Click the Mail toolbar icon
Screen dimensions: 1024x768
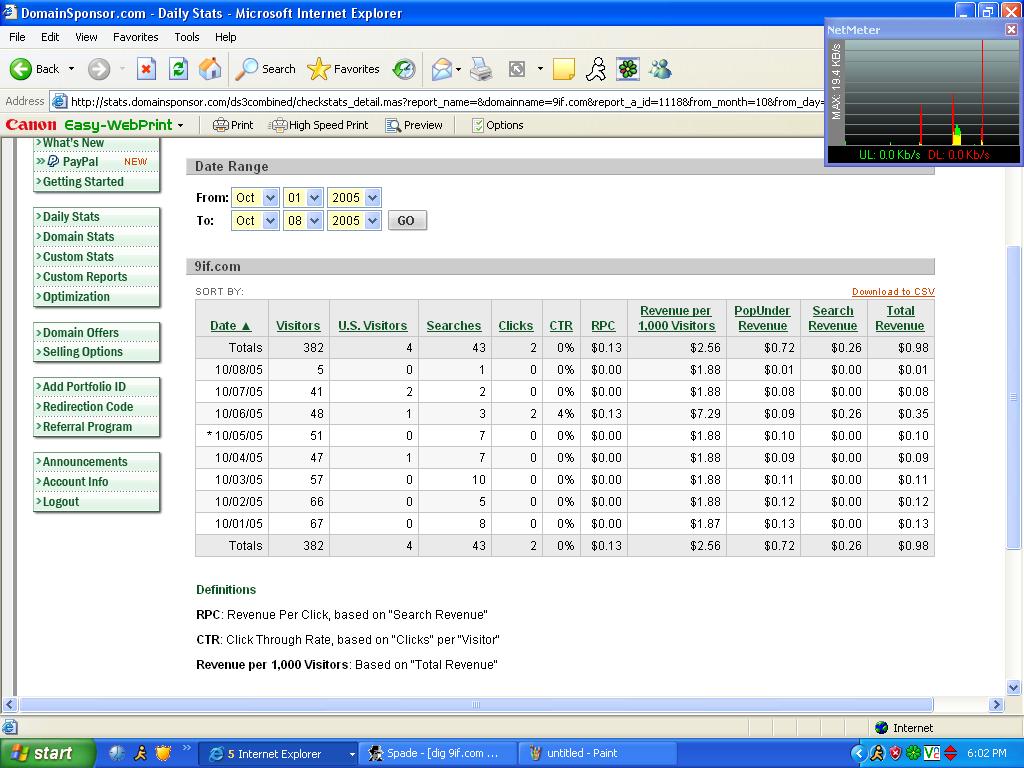442,69
